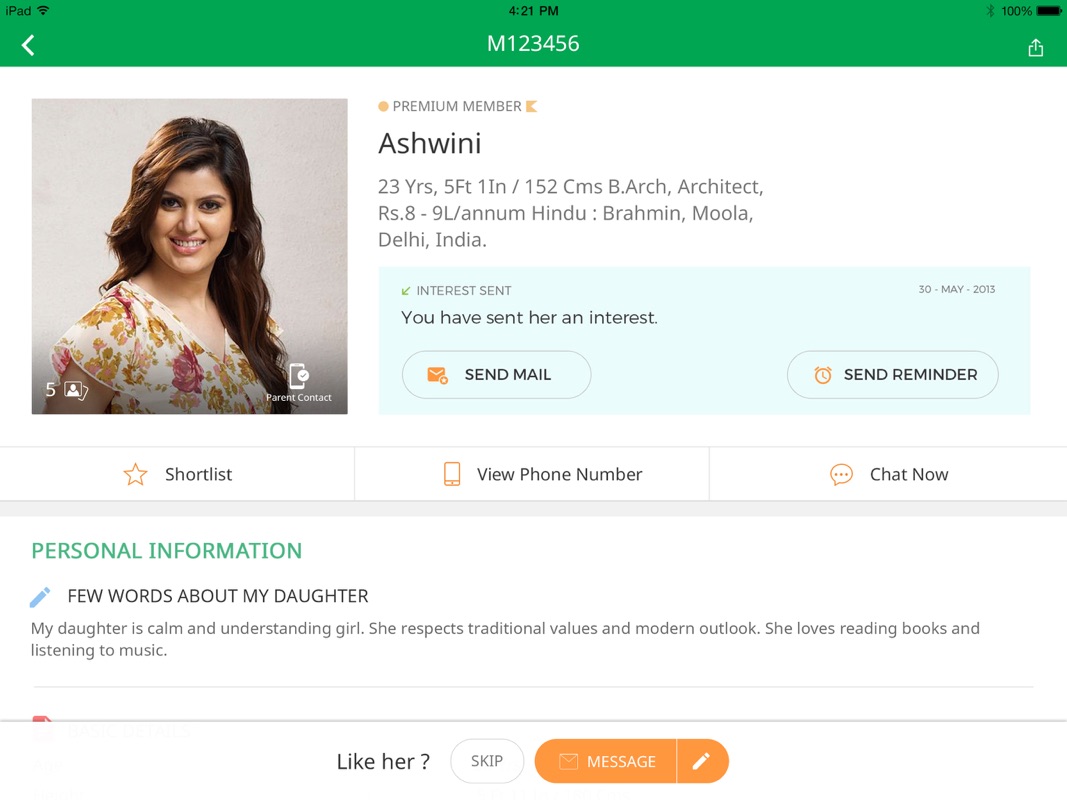The height and width of the screenshot is (800, 1067).
Task: Tap the premium member flag icon
Action: coord(531,106)
